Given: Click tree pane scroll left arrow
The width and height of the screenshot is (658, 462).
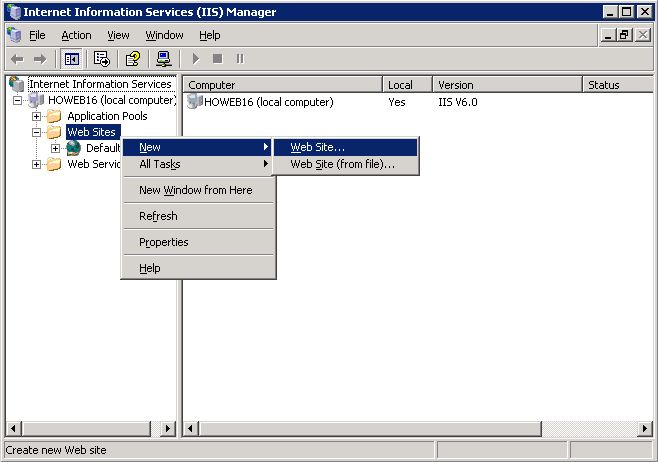Looking at the screenshot, I should click(14, 428).
